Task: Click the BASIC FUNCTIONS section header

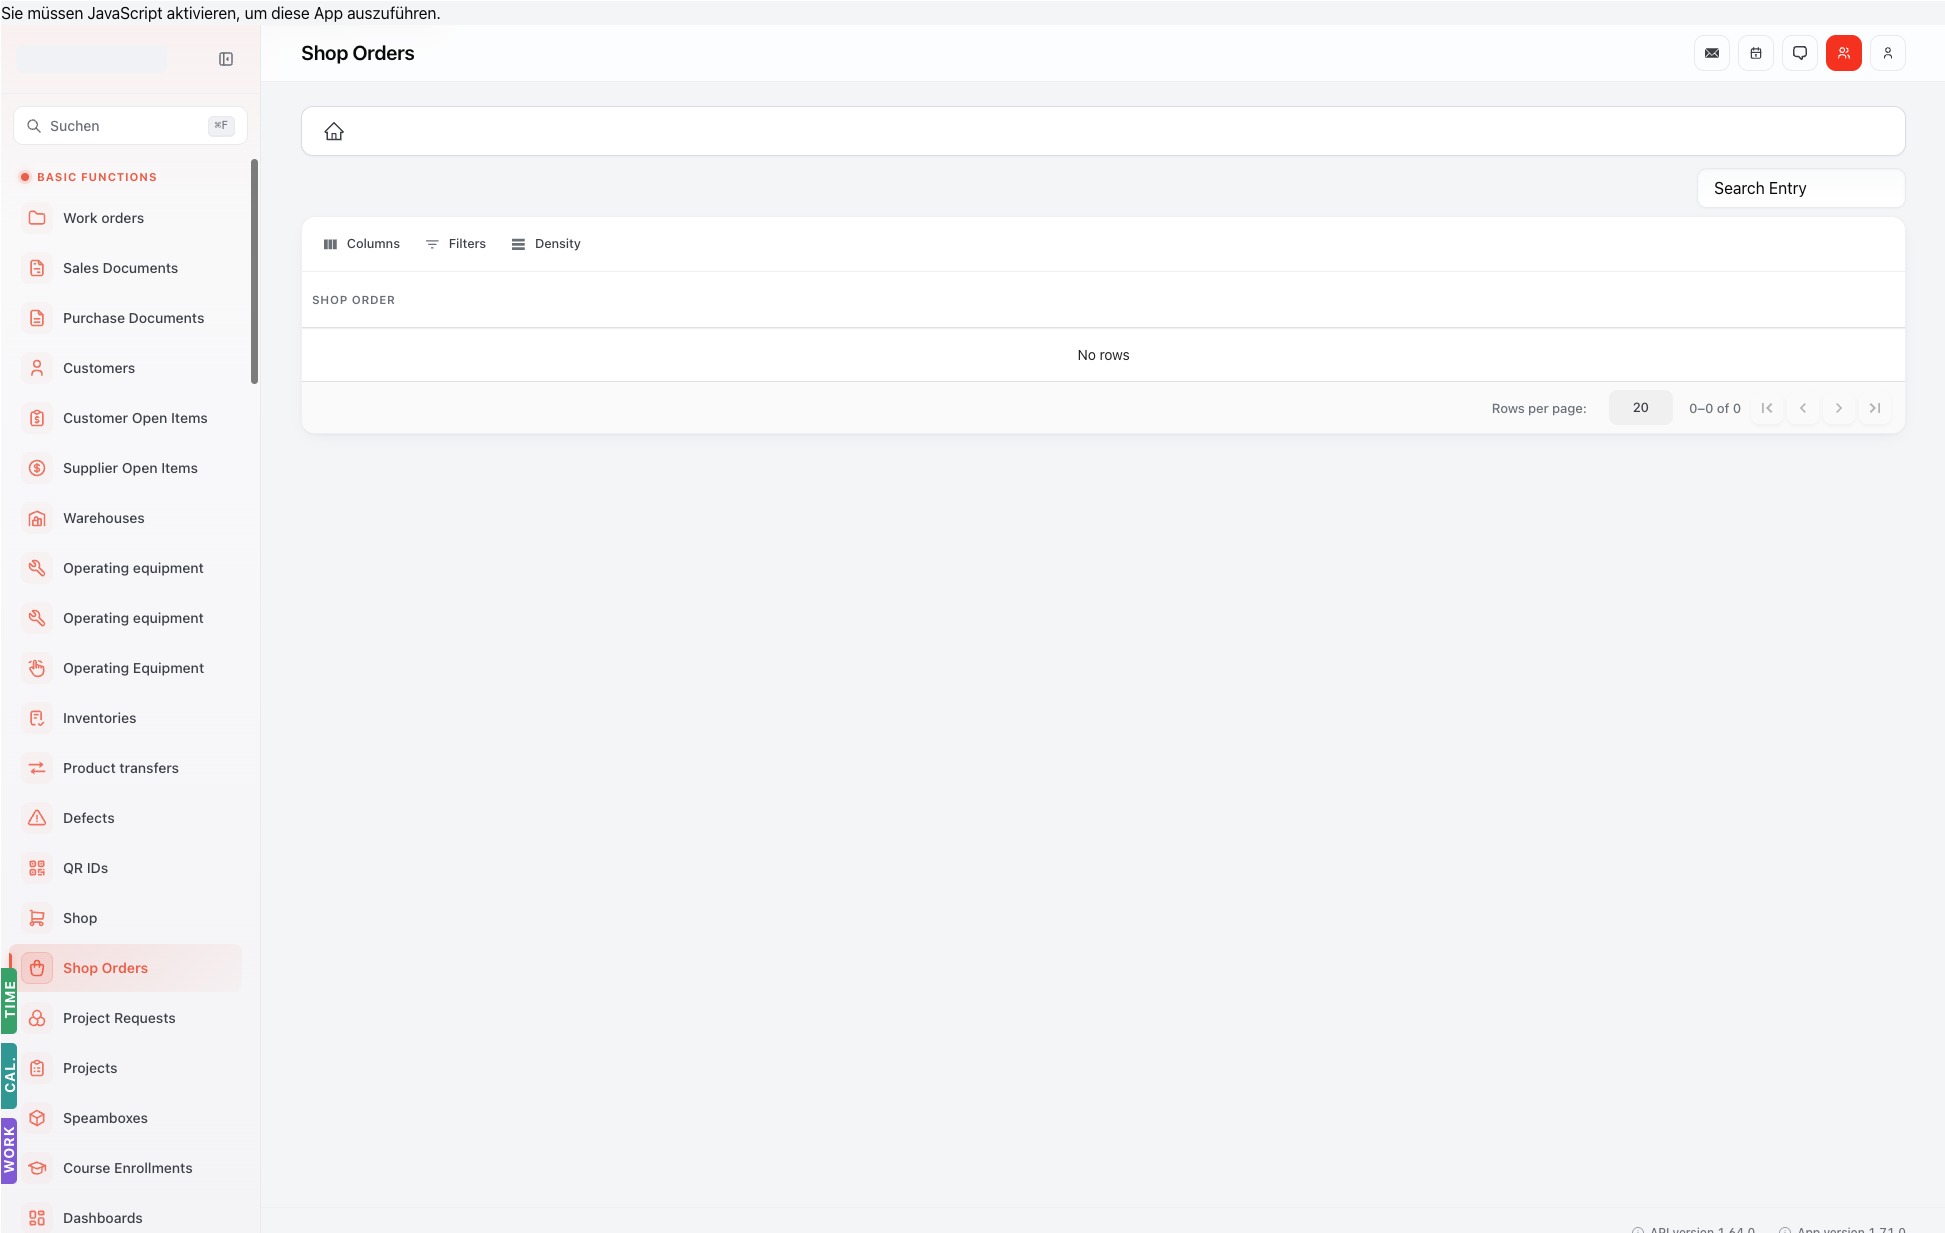Action: click(x=97, y=177)
